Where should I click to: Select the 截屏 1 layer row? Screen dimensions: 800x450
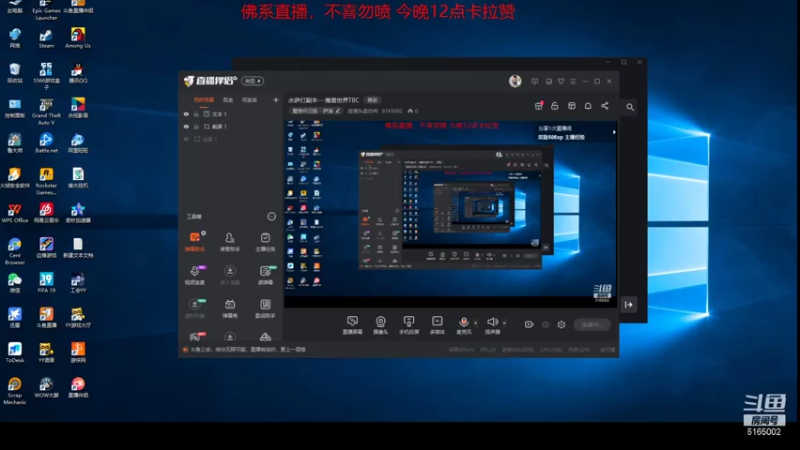click(x=231, y=127)
